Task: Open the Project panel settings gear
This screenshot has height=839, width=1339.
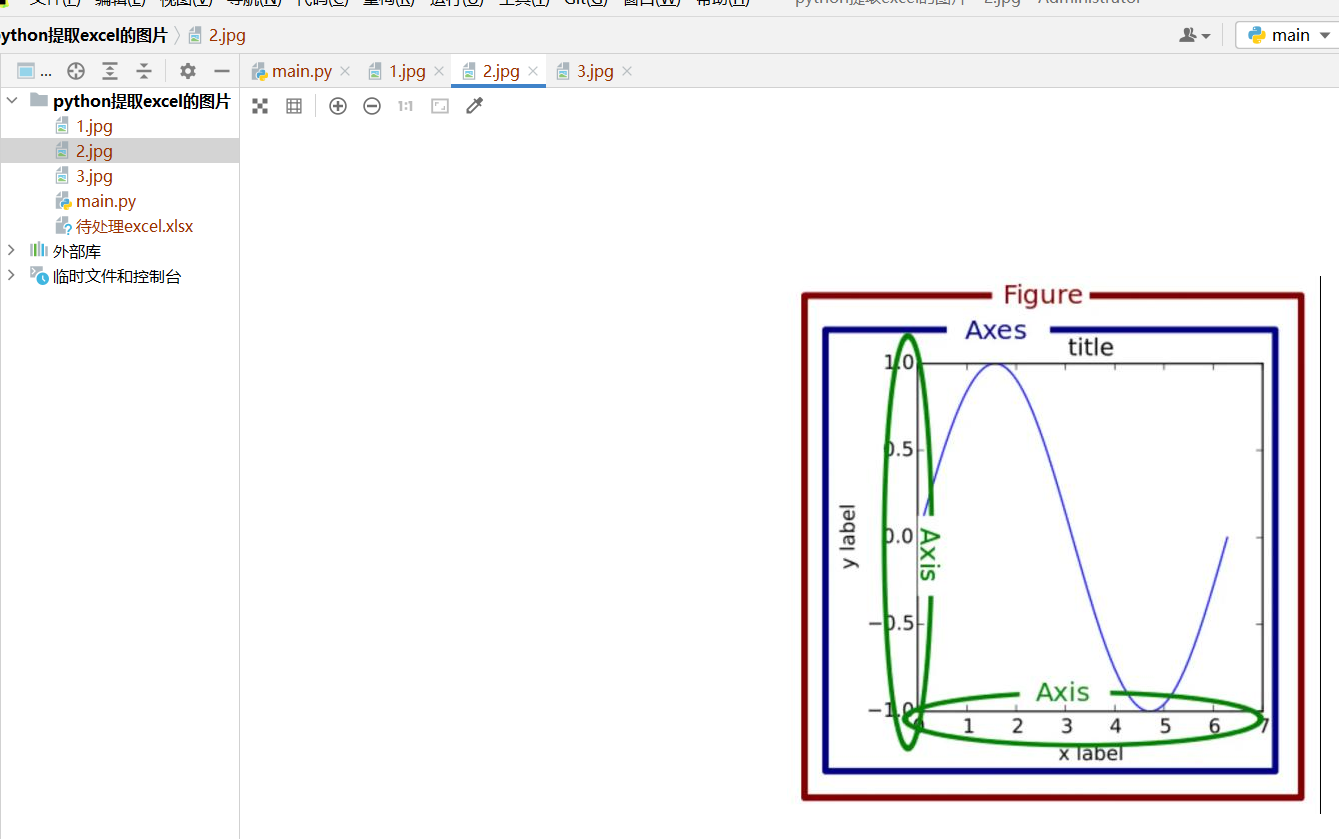Action: tap(188, 71)
